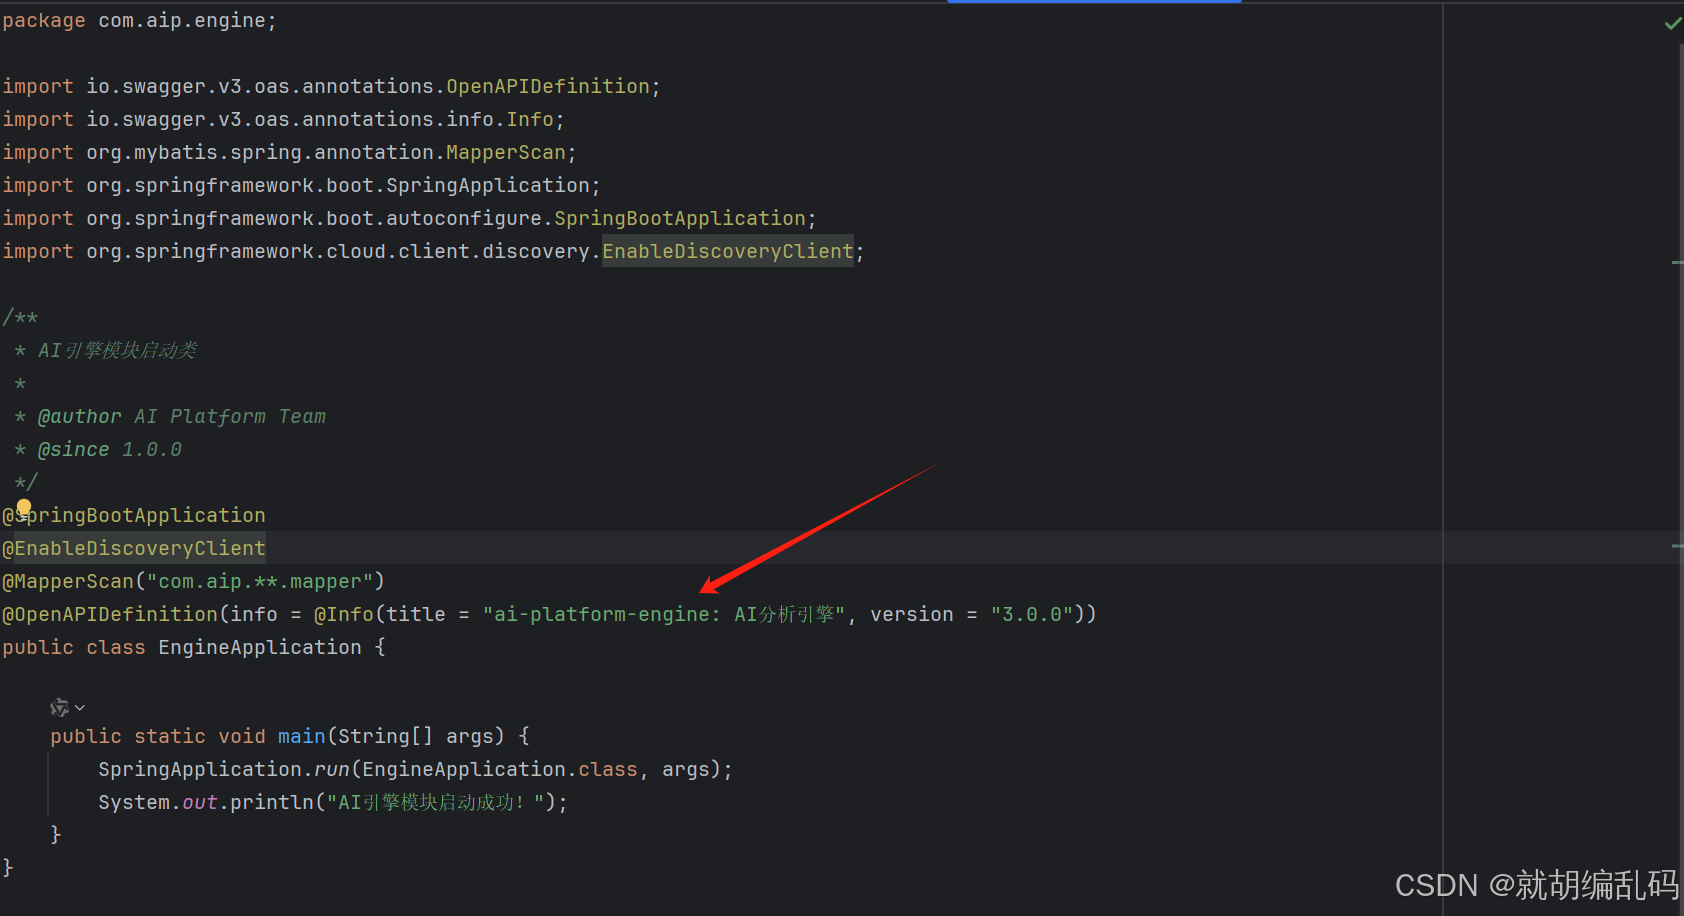Viewport: 1684px width, 916px height.
Task: Click the @SpringBootApplication annotation
Action: pos(134,515)
